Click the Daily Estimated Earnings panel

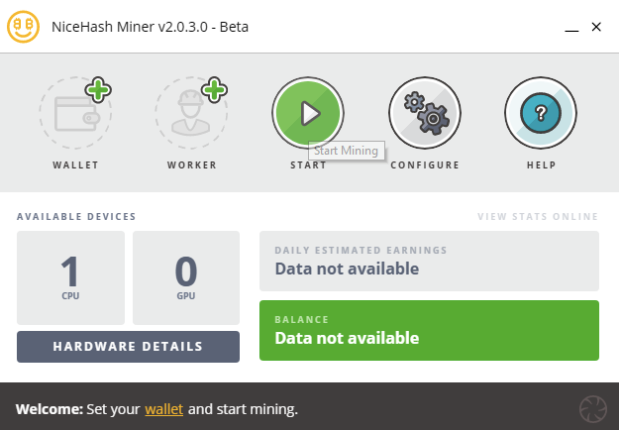point(429,261)
